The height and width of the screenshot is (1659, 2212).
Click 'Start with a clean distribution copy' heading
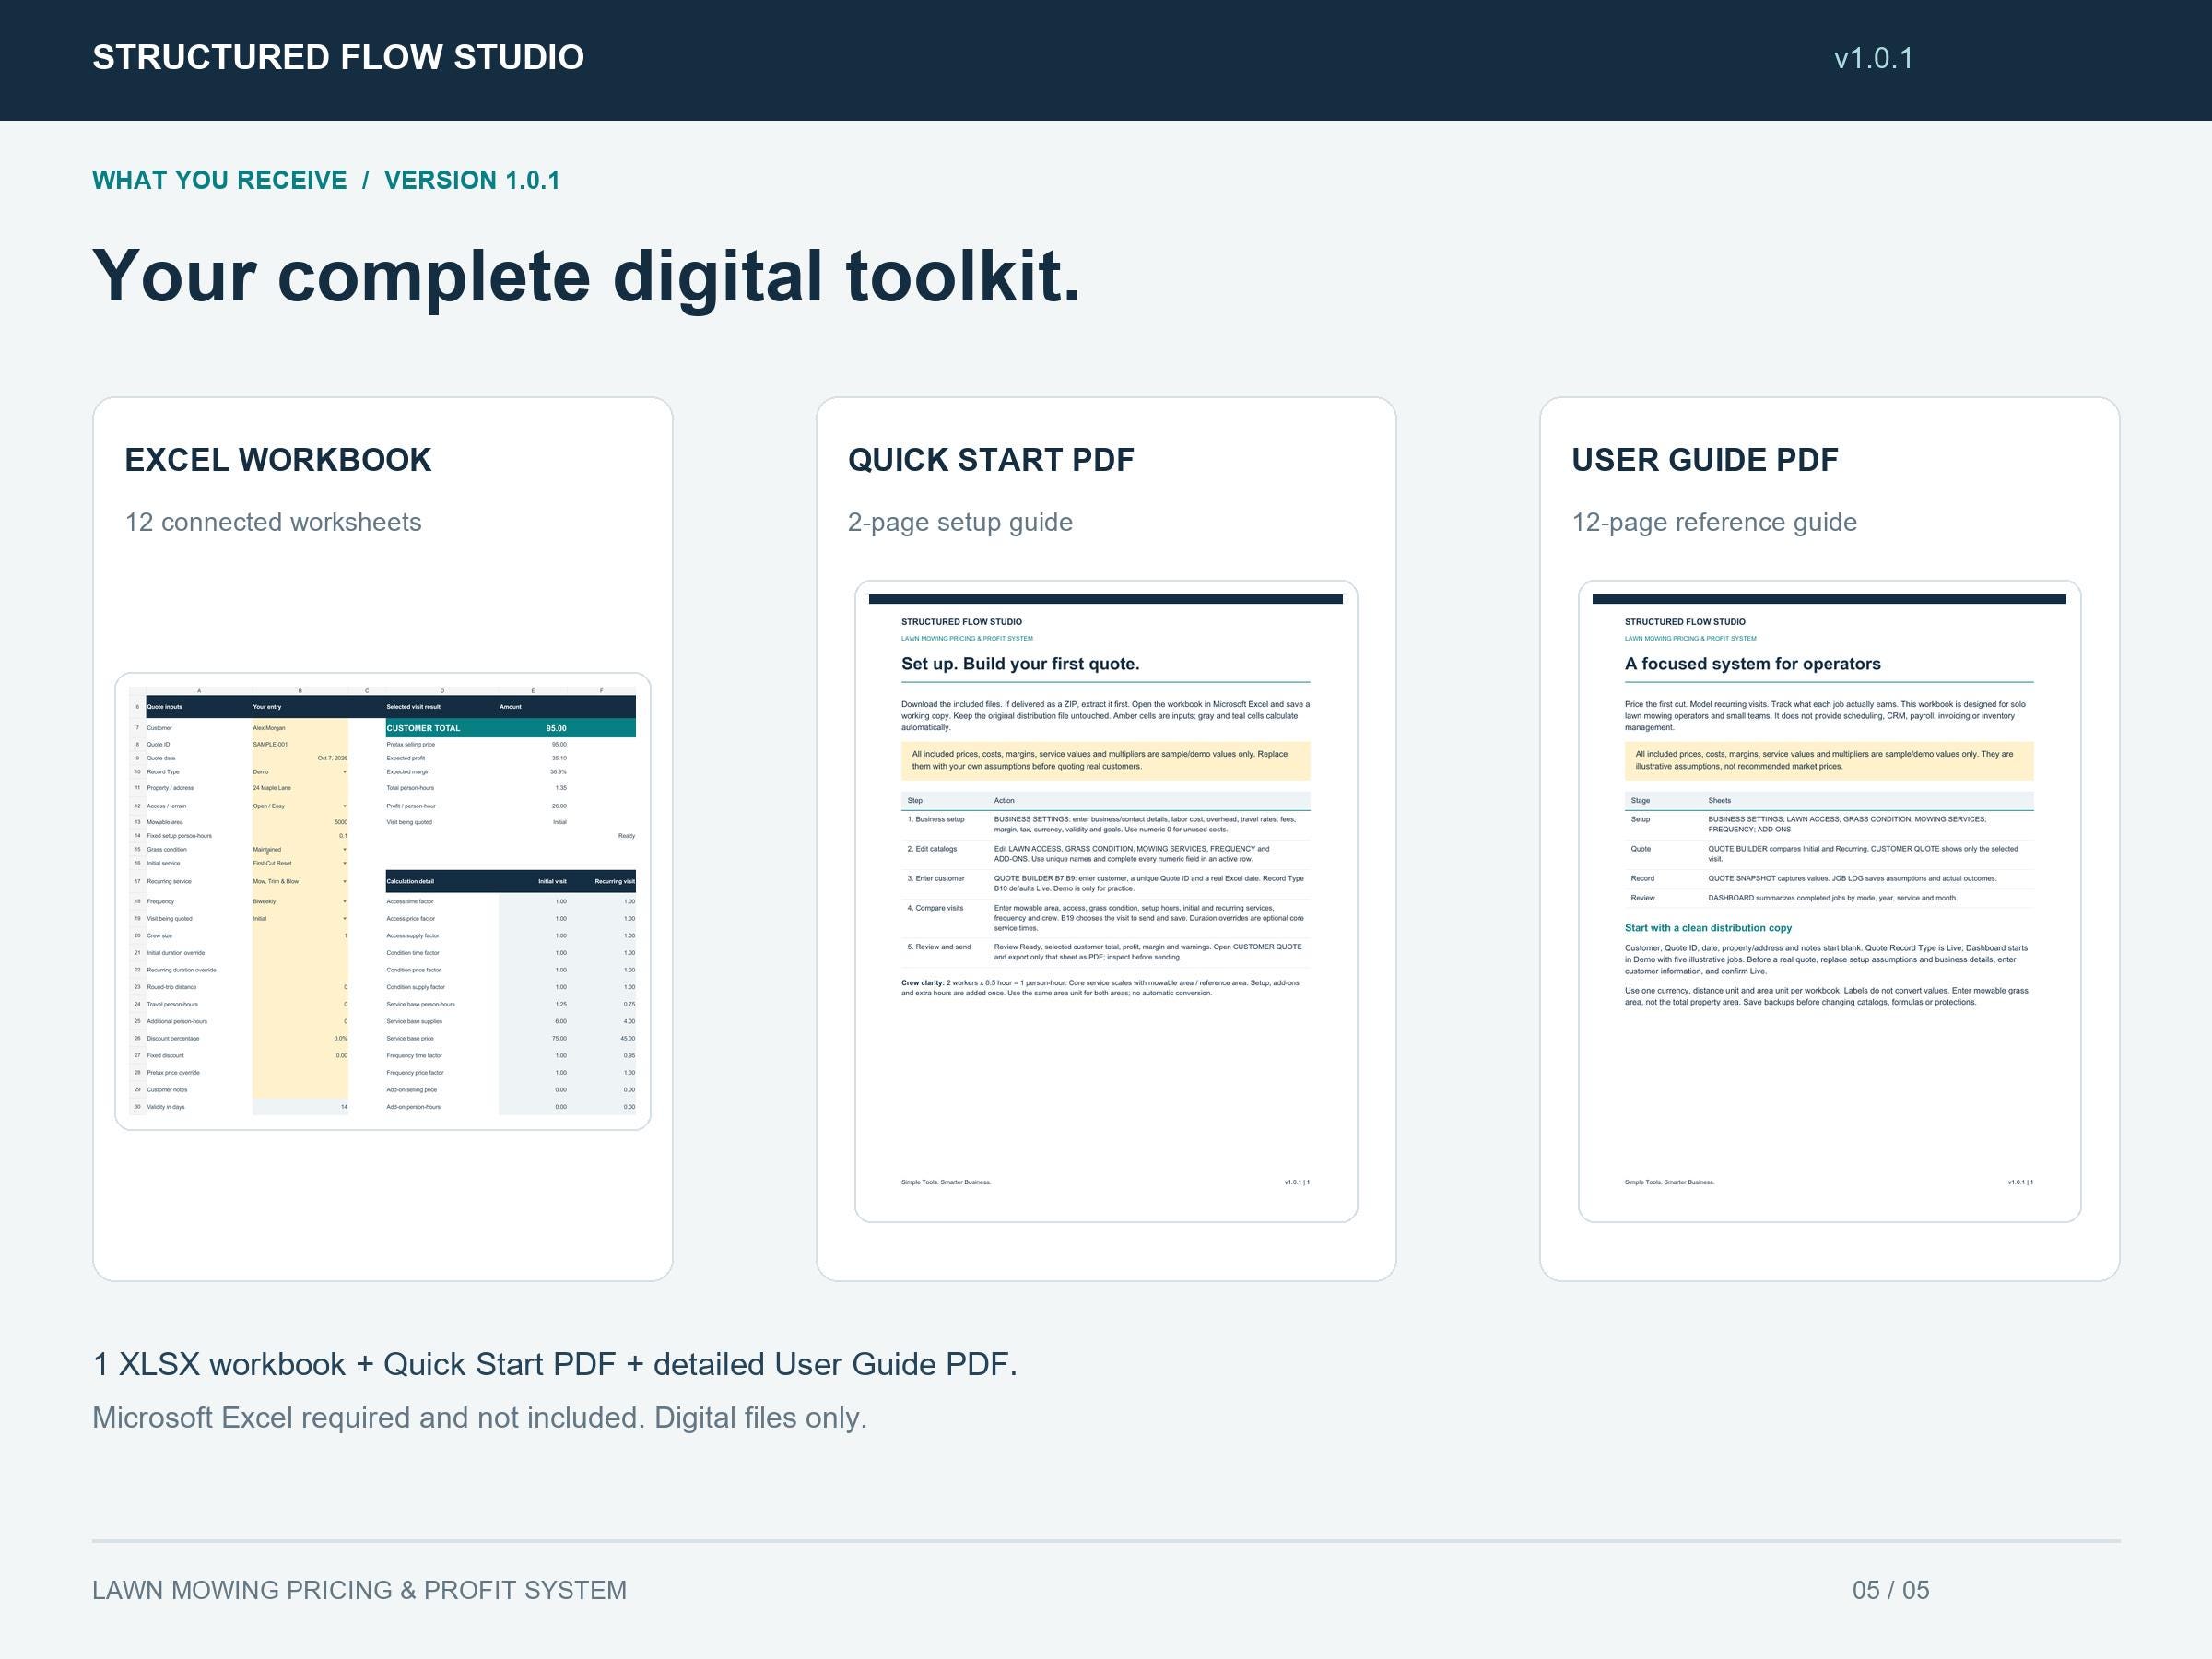click(1708, 928)
